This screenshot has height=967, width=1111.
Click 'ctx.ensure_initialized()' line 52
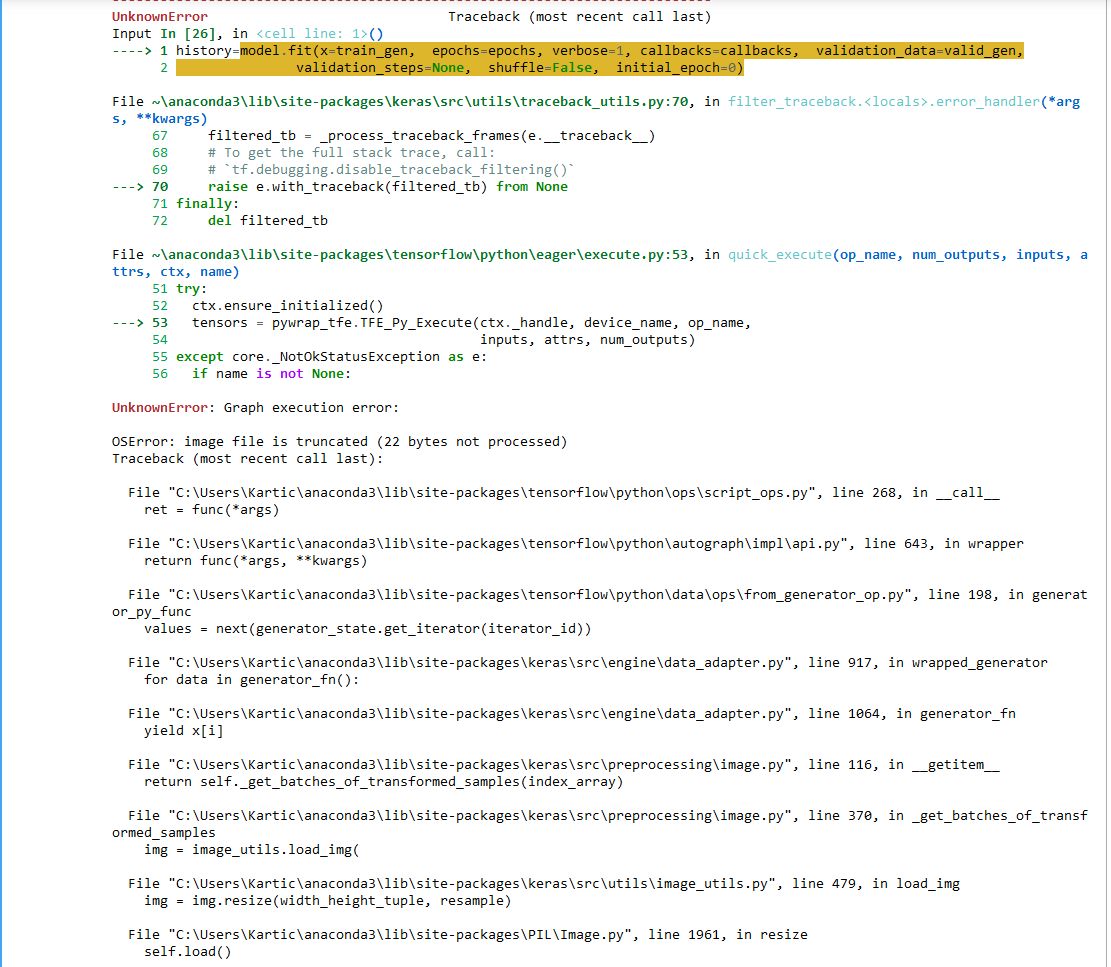pos(288,305)
